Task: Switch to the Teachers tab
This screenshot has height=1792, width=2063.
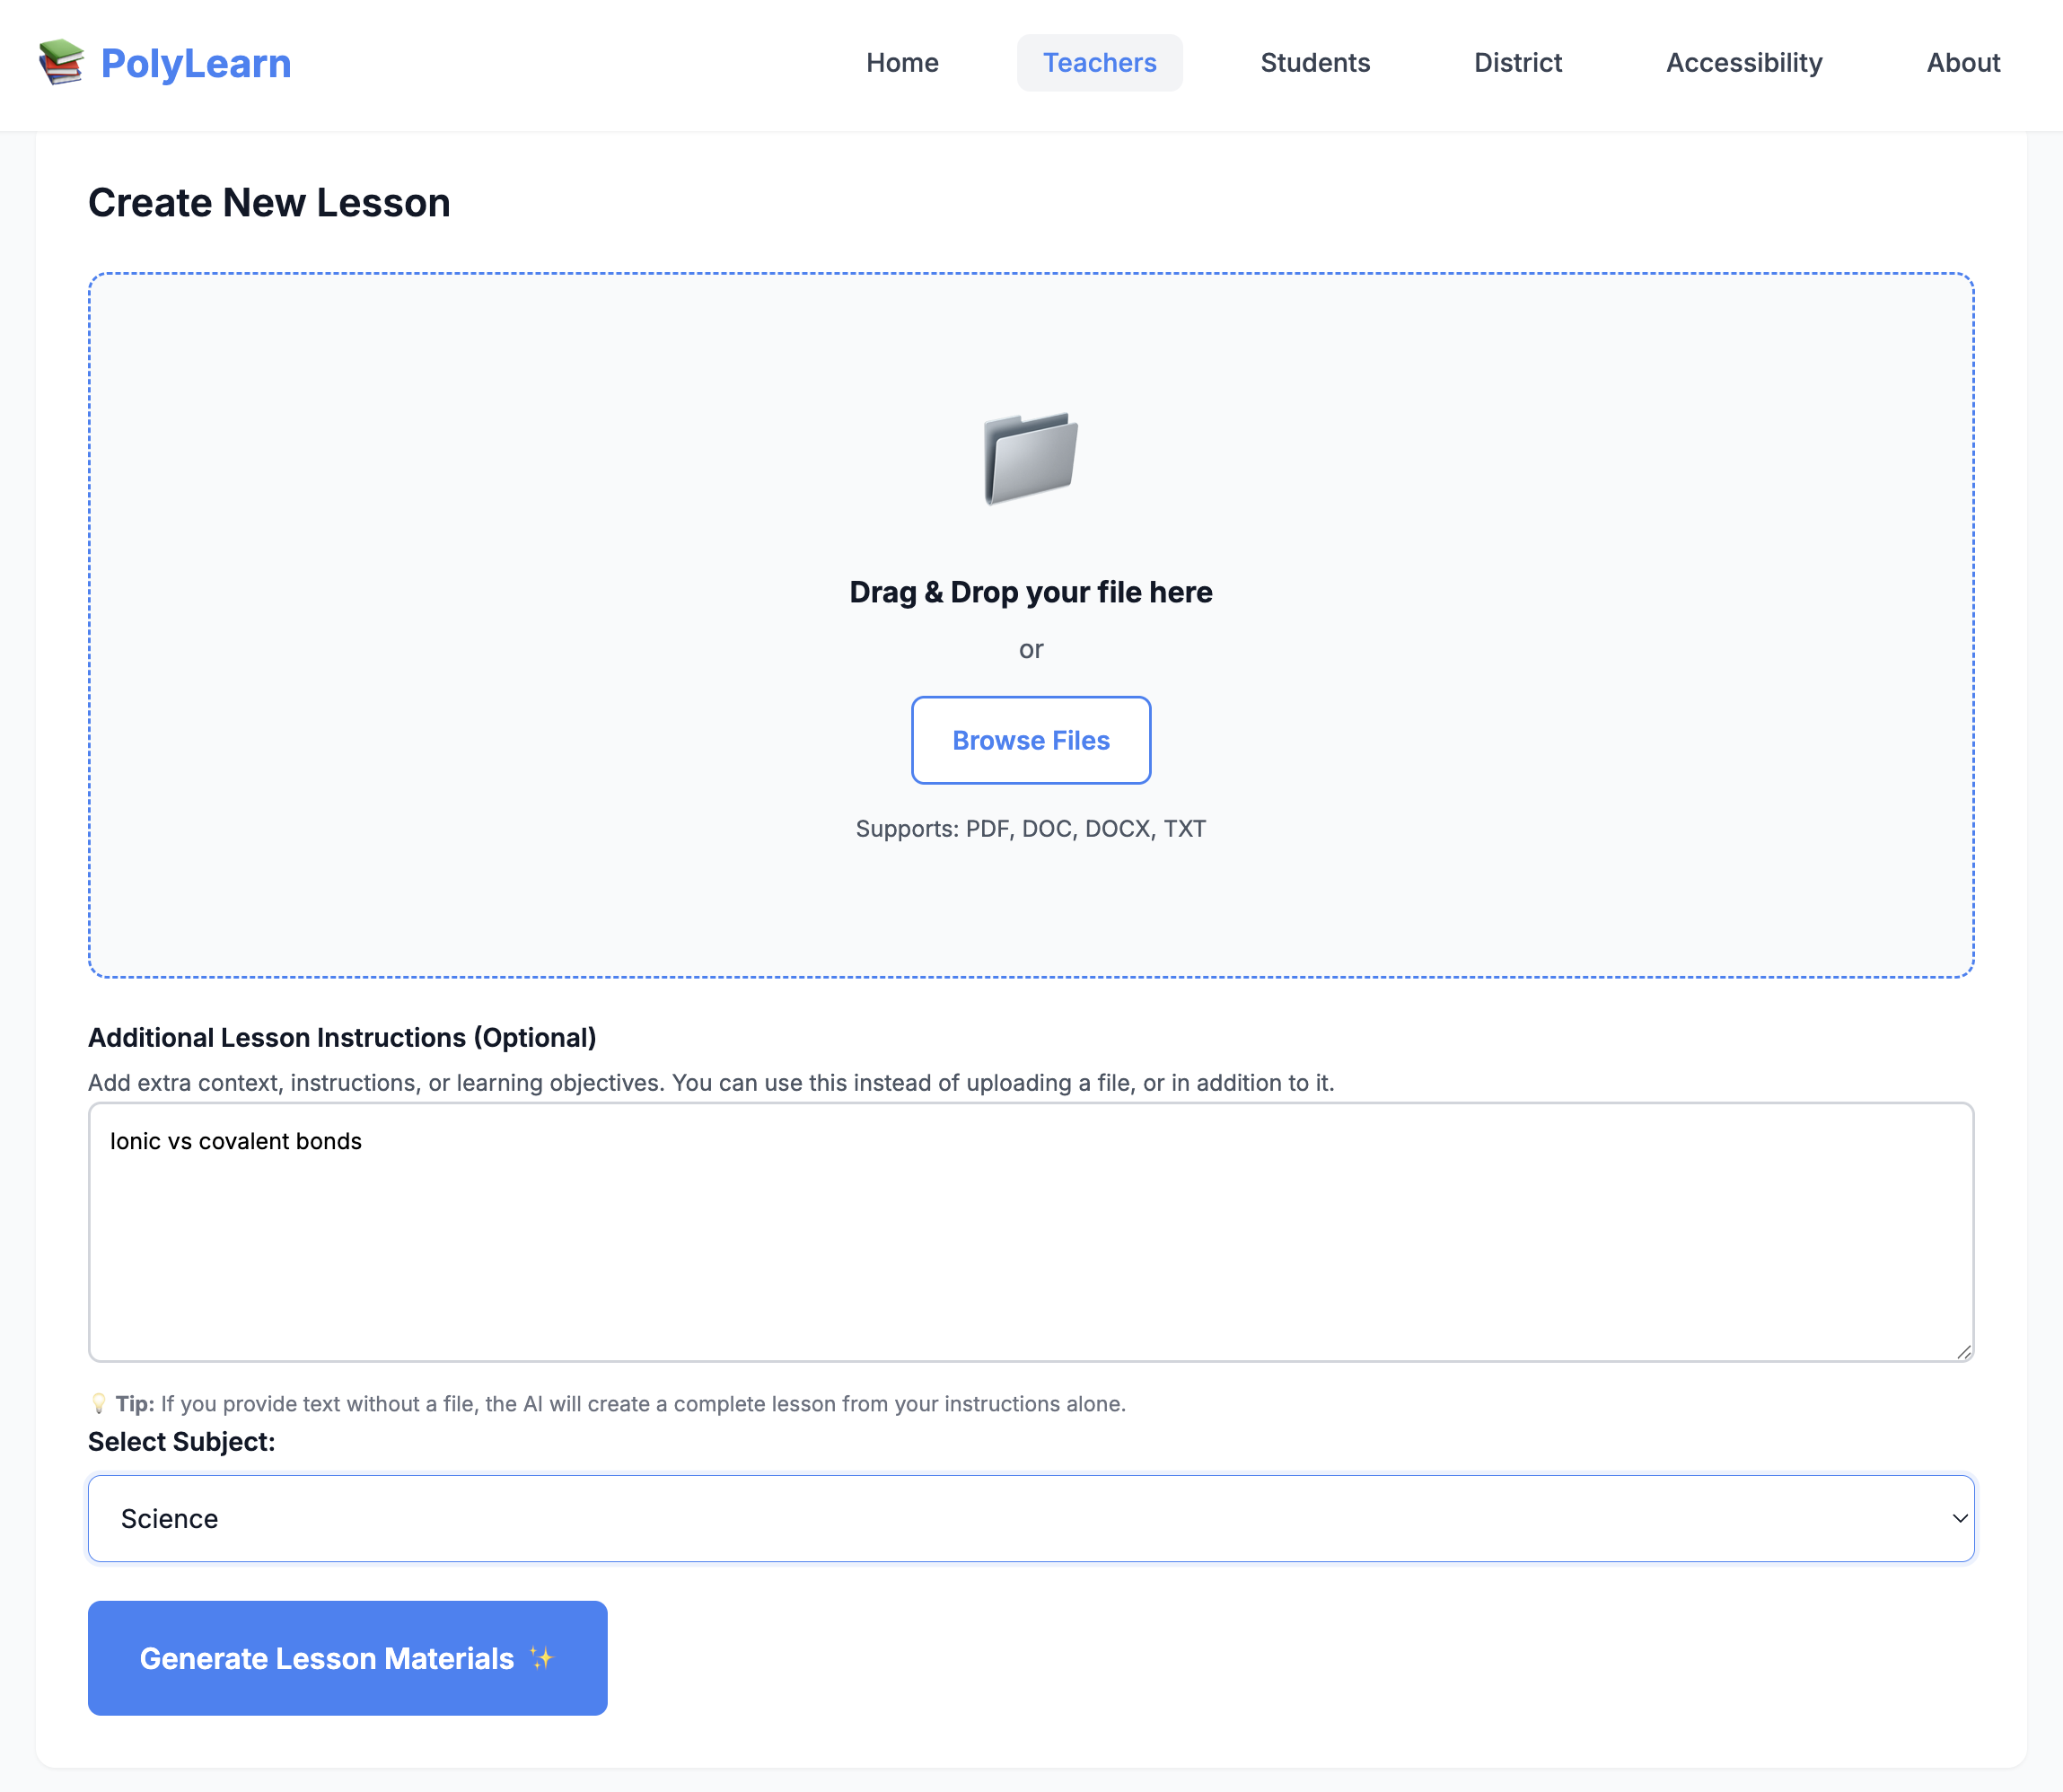Action: 1099,63
